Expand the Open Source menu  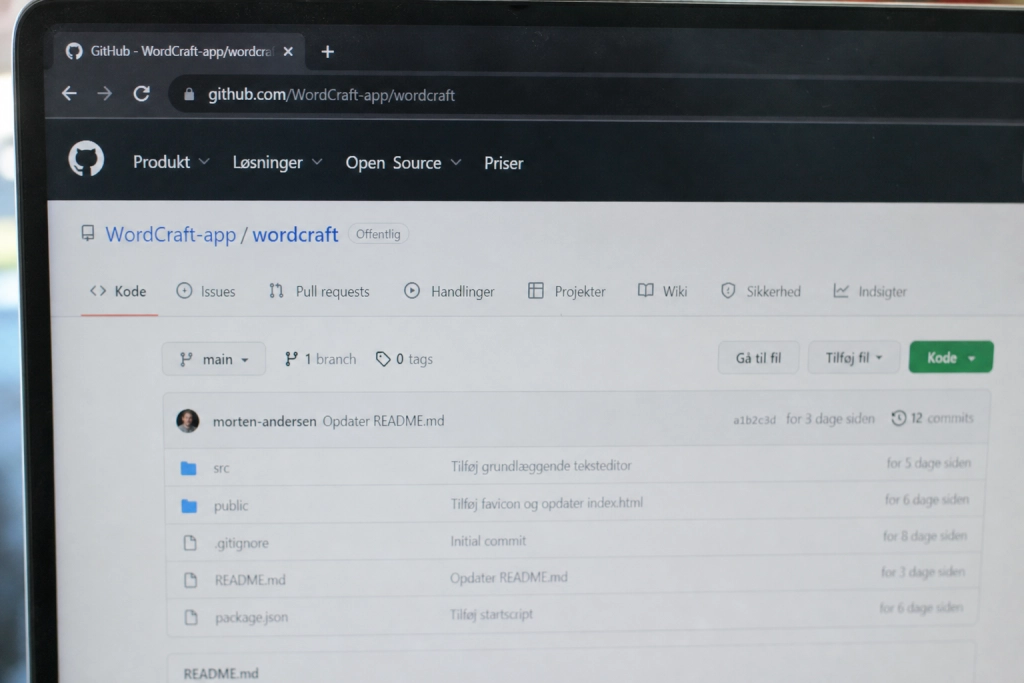click(x=404, y=163)
